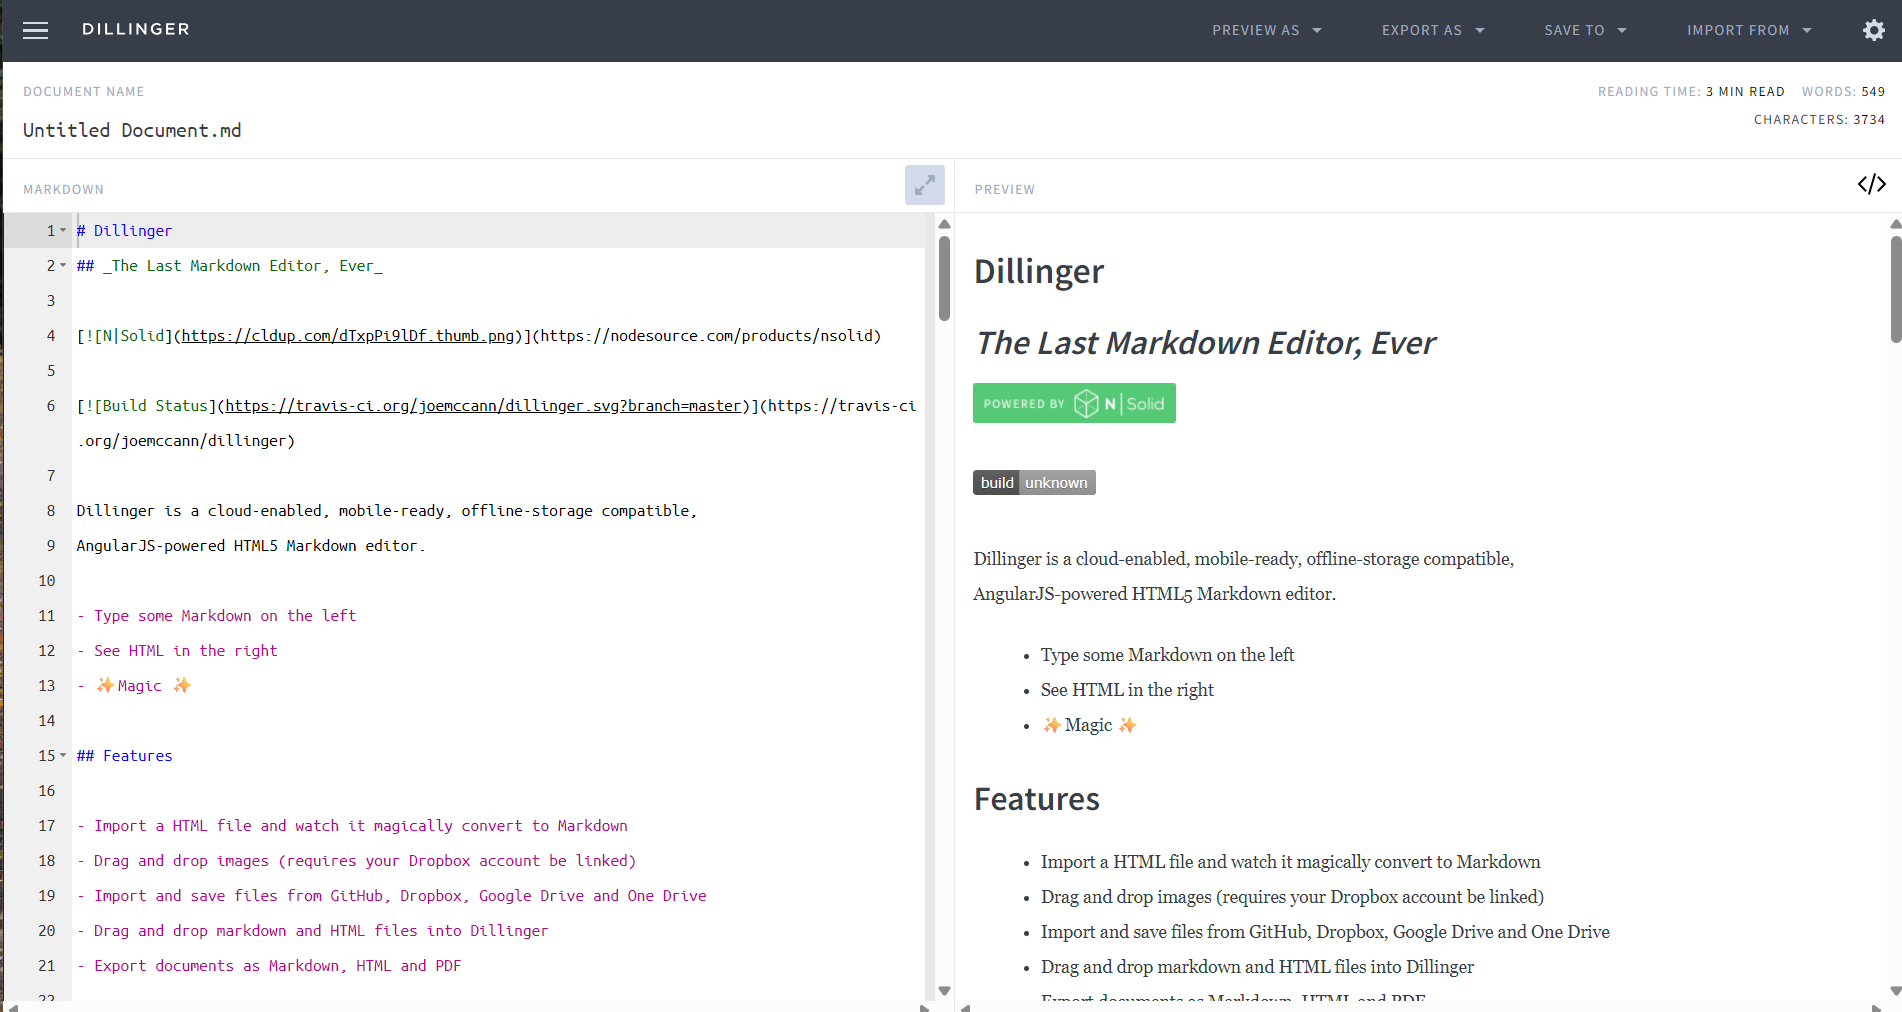Collapse fold arrow on line 2
This screenshot has height=1012, width=1902.
(63, 265)
